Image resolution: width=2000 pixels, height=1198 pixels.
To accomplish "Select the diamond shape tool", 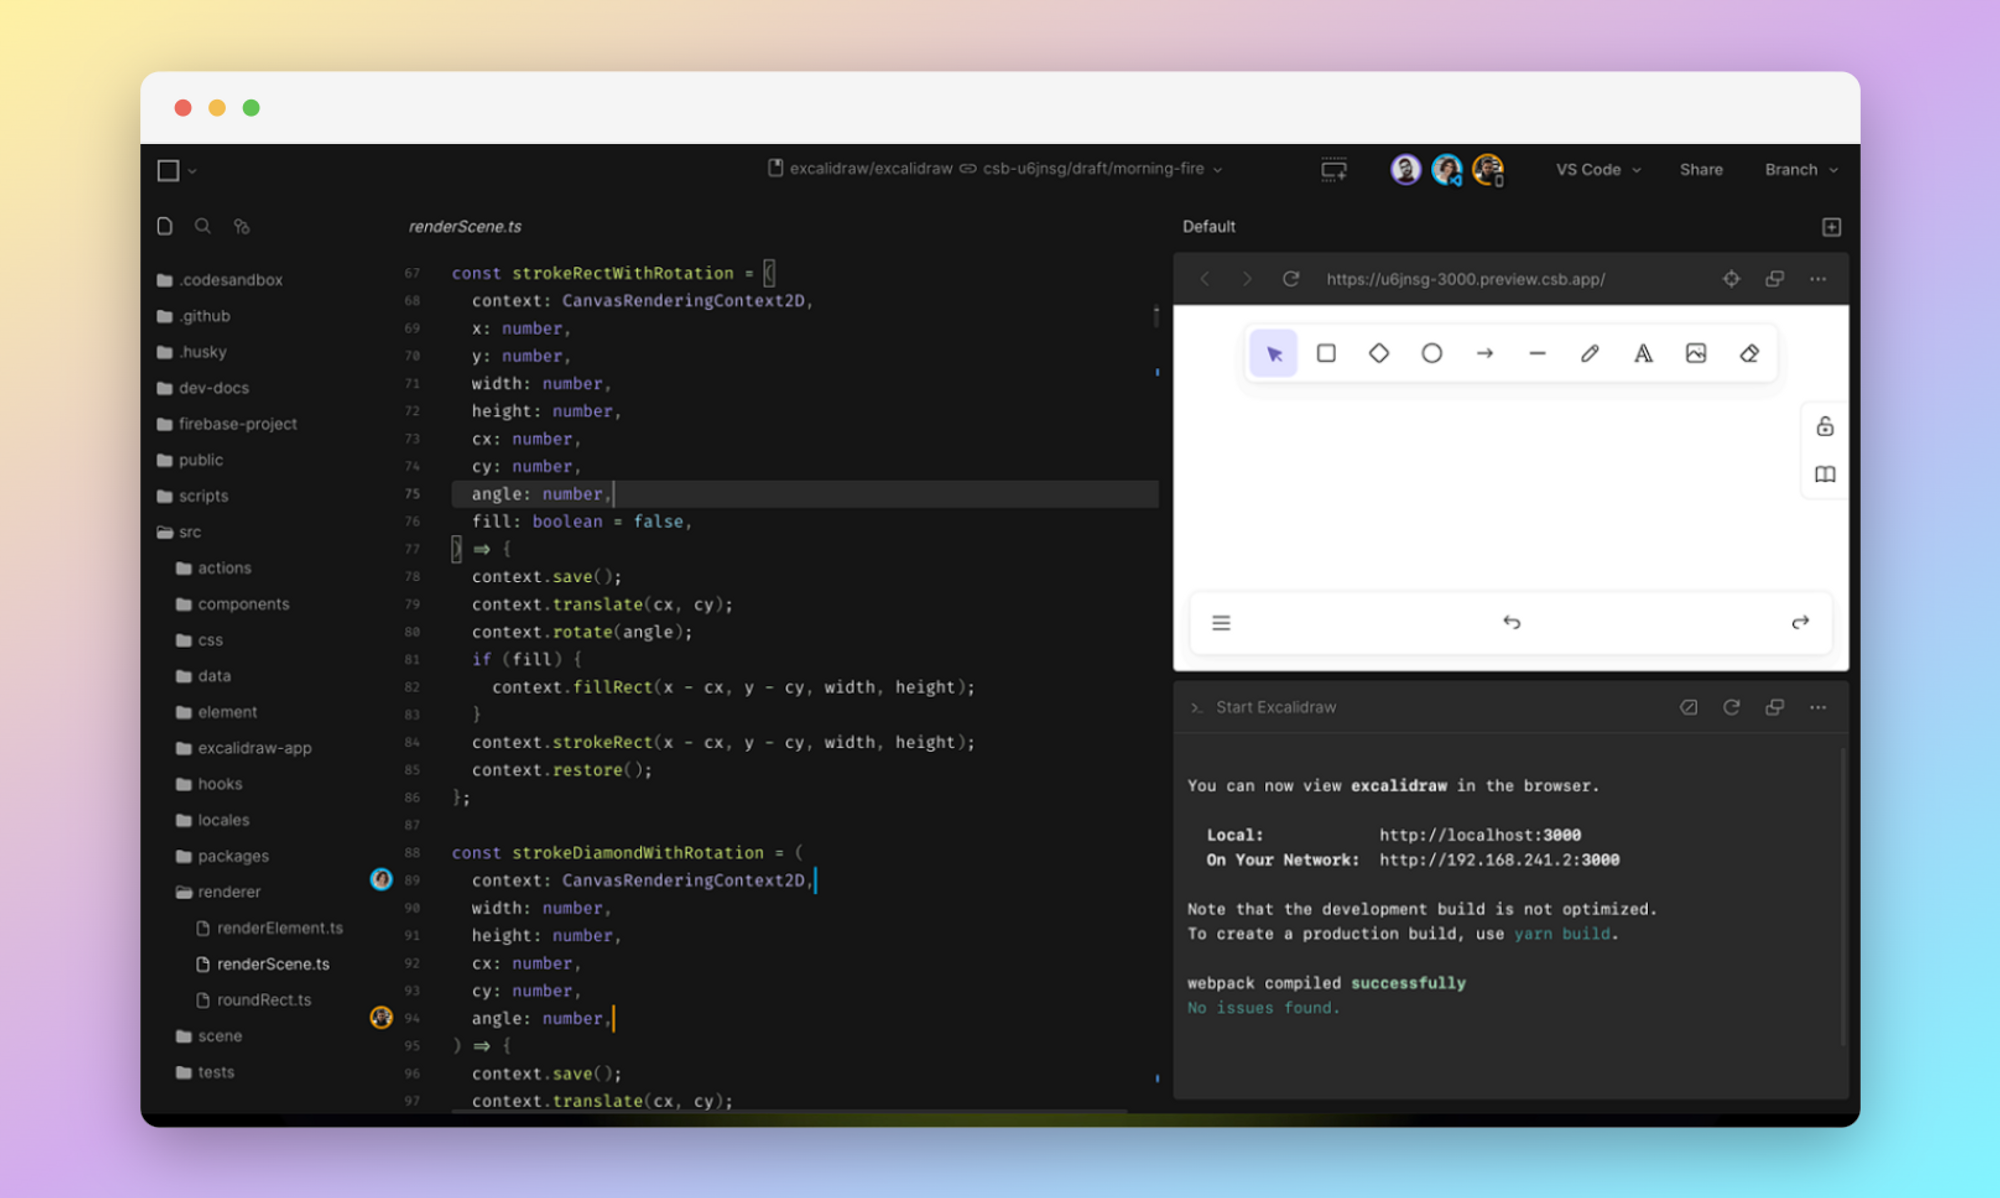I will [1377, 354].
